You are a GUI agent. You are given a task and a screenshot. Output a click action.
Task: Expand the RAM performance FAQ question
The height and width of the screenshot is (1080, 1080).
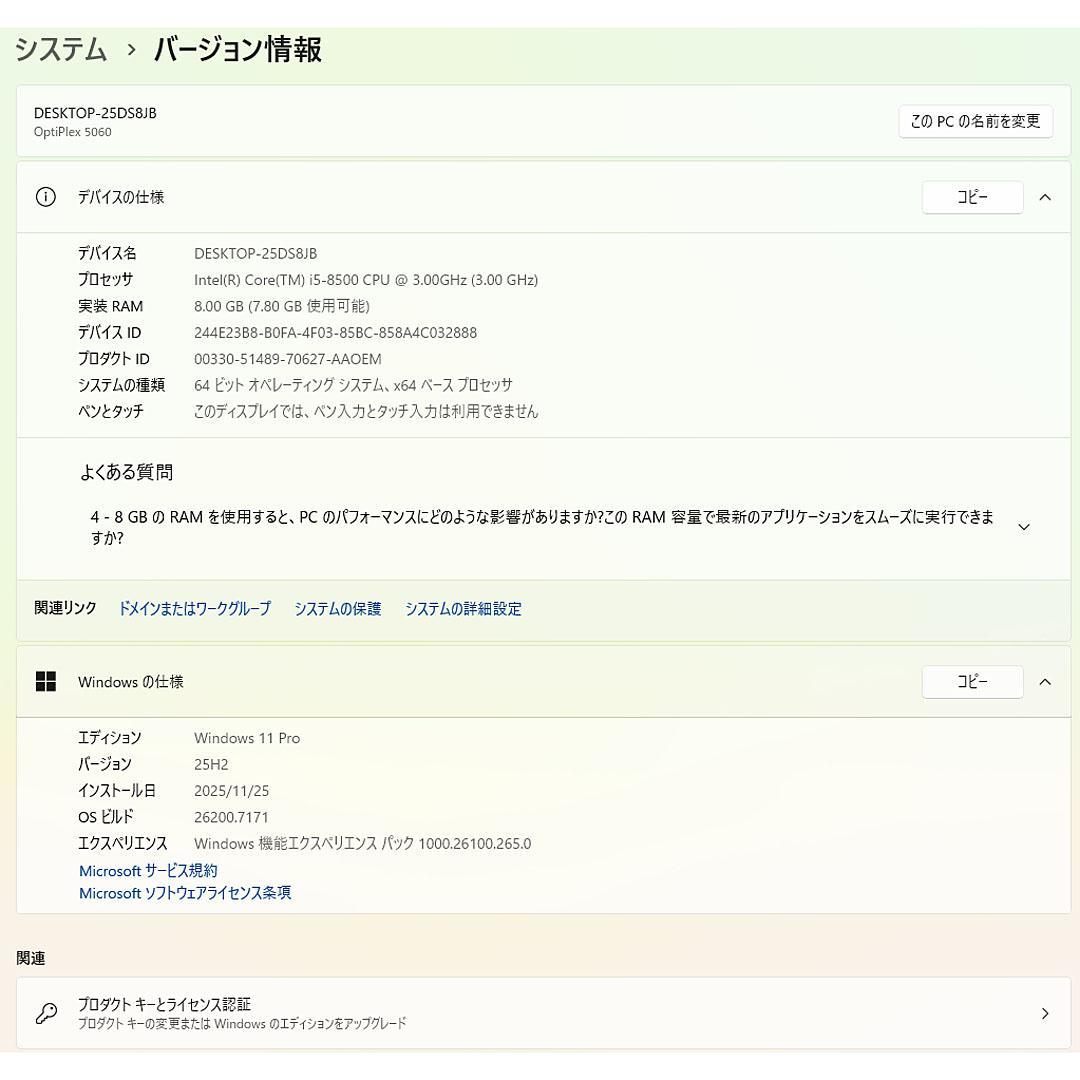(x=1023, y=527)
